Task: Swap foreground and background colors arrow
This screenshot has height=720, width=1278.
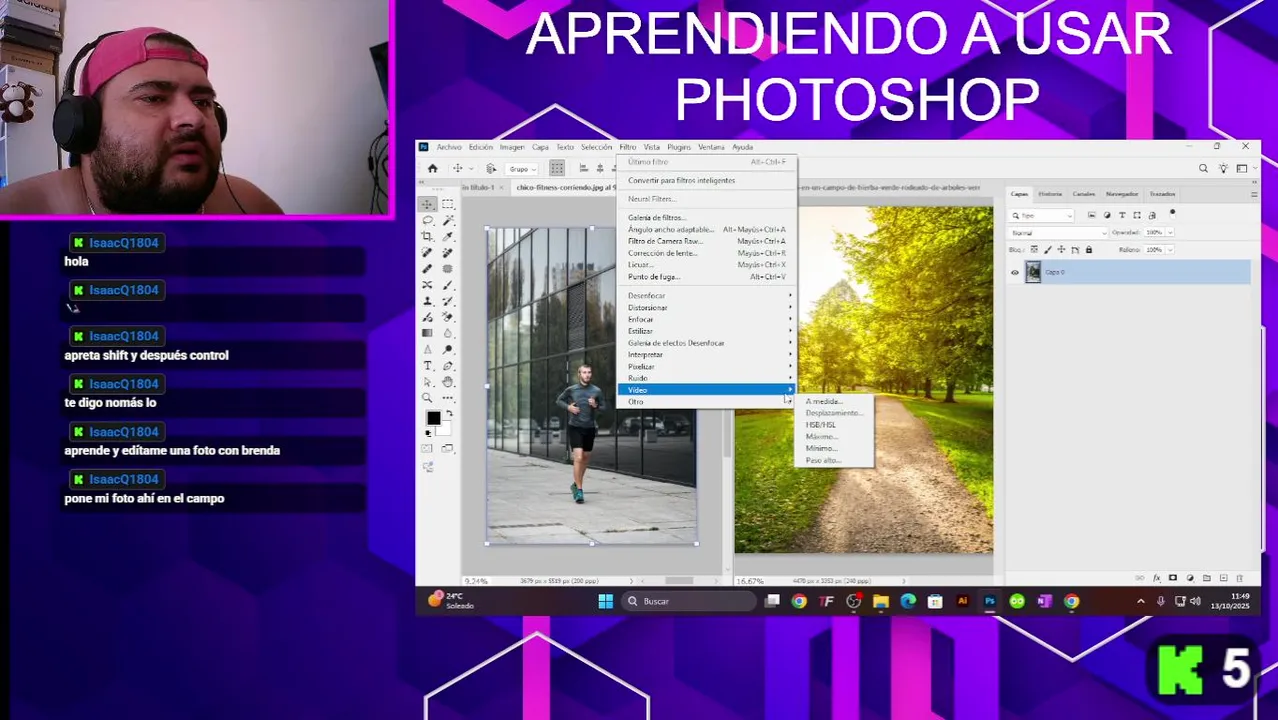Action: coord(449,413)
